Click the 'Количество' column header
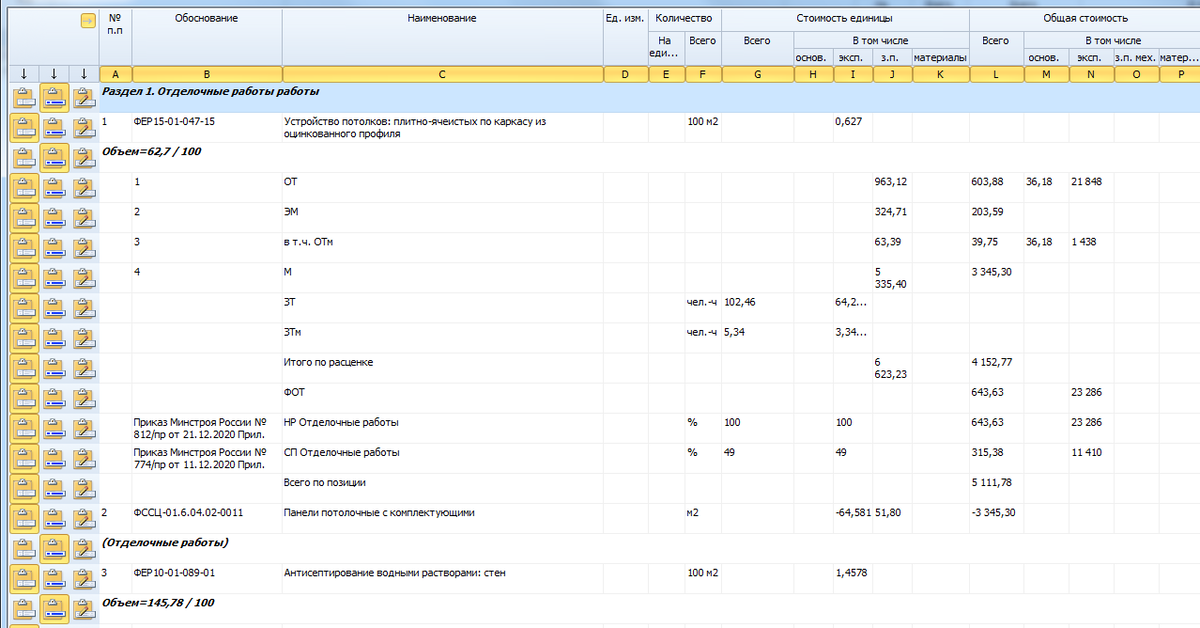1200x628 pixels. (x=684, y=18)
